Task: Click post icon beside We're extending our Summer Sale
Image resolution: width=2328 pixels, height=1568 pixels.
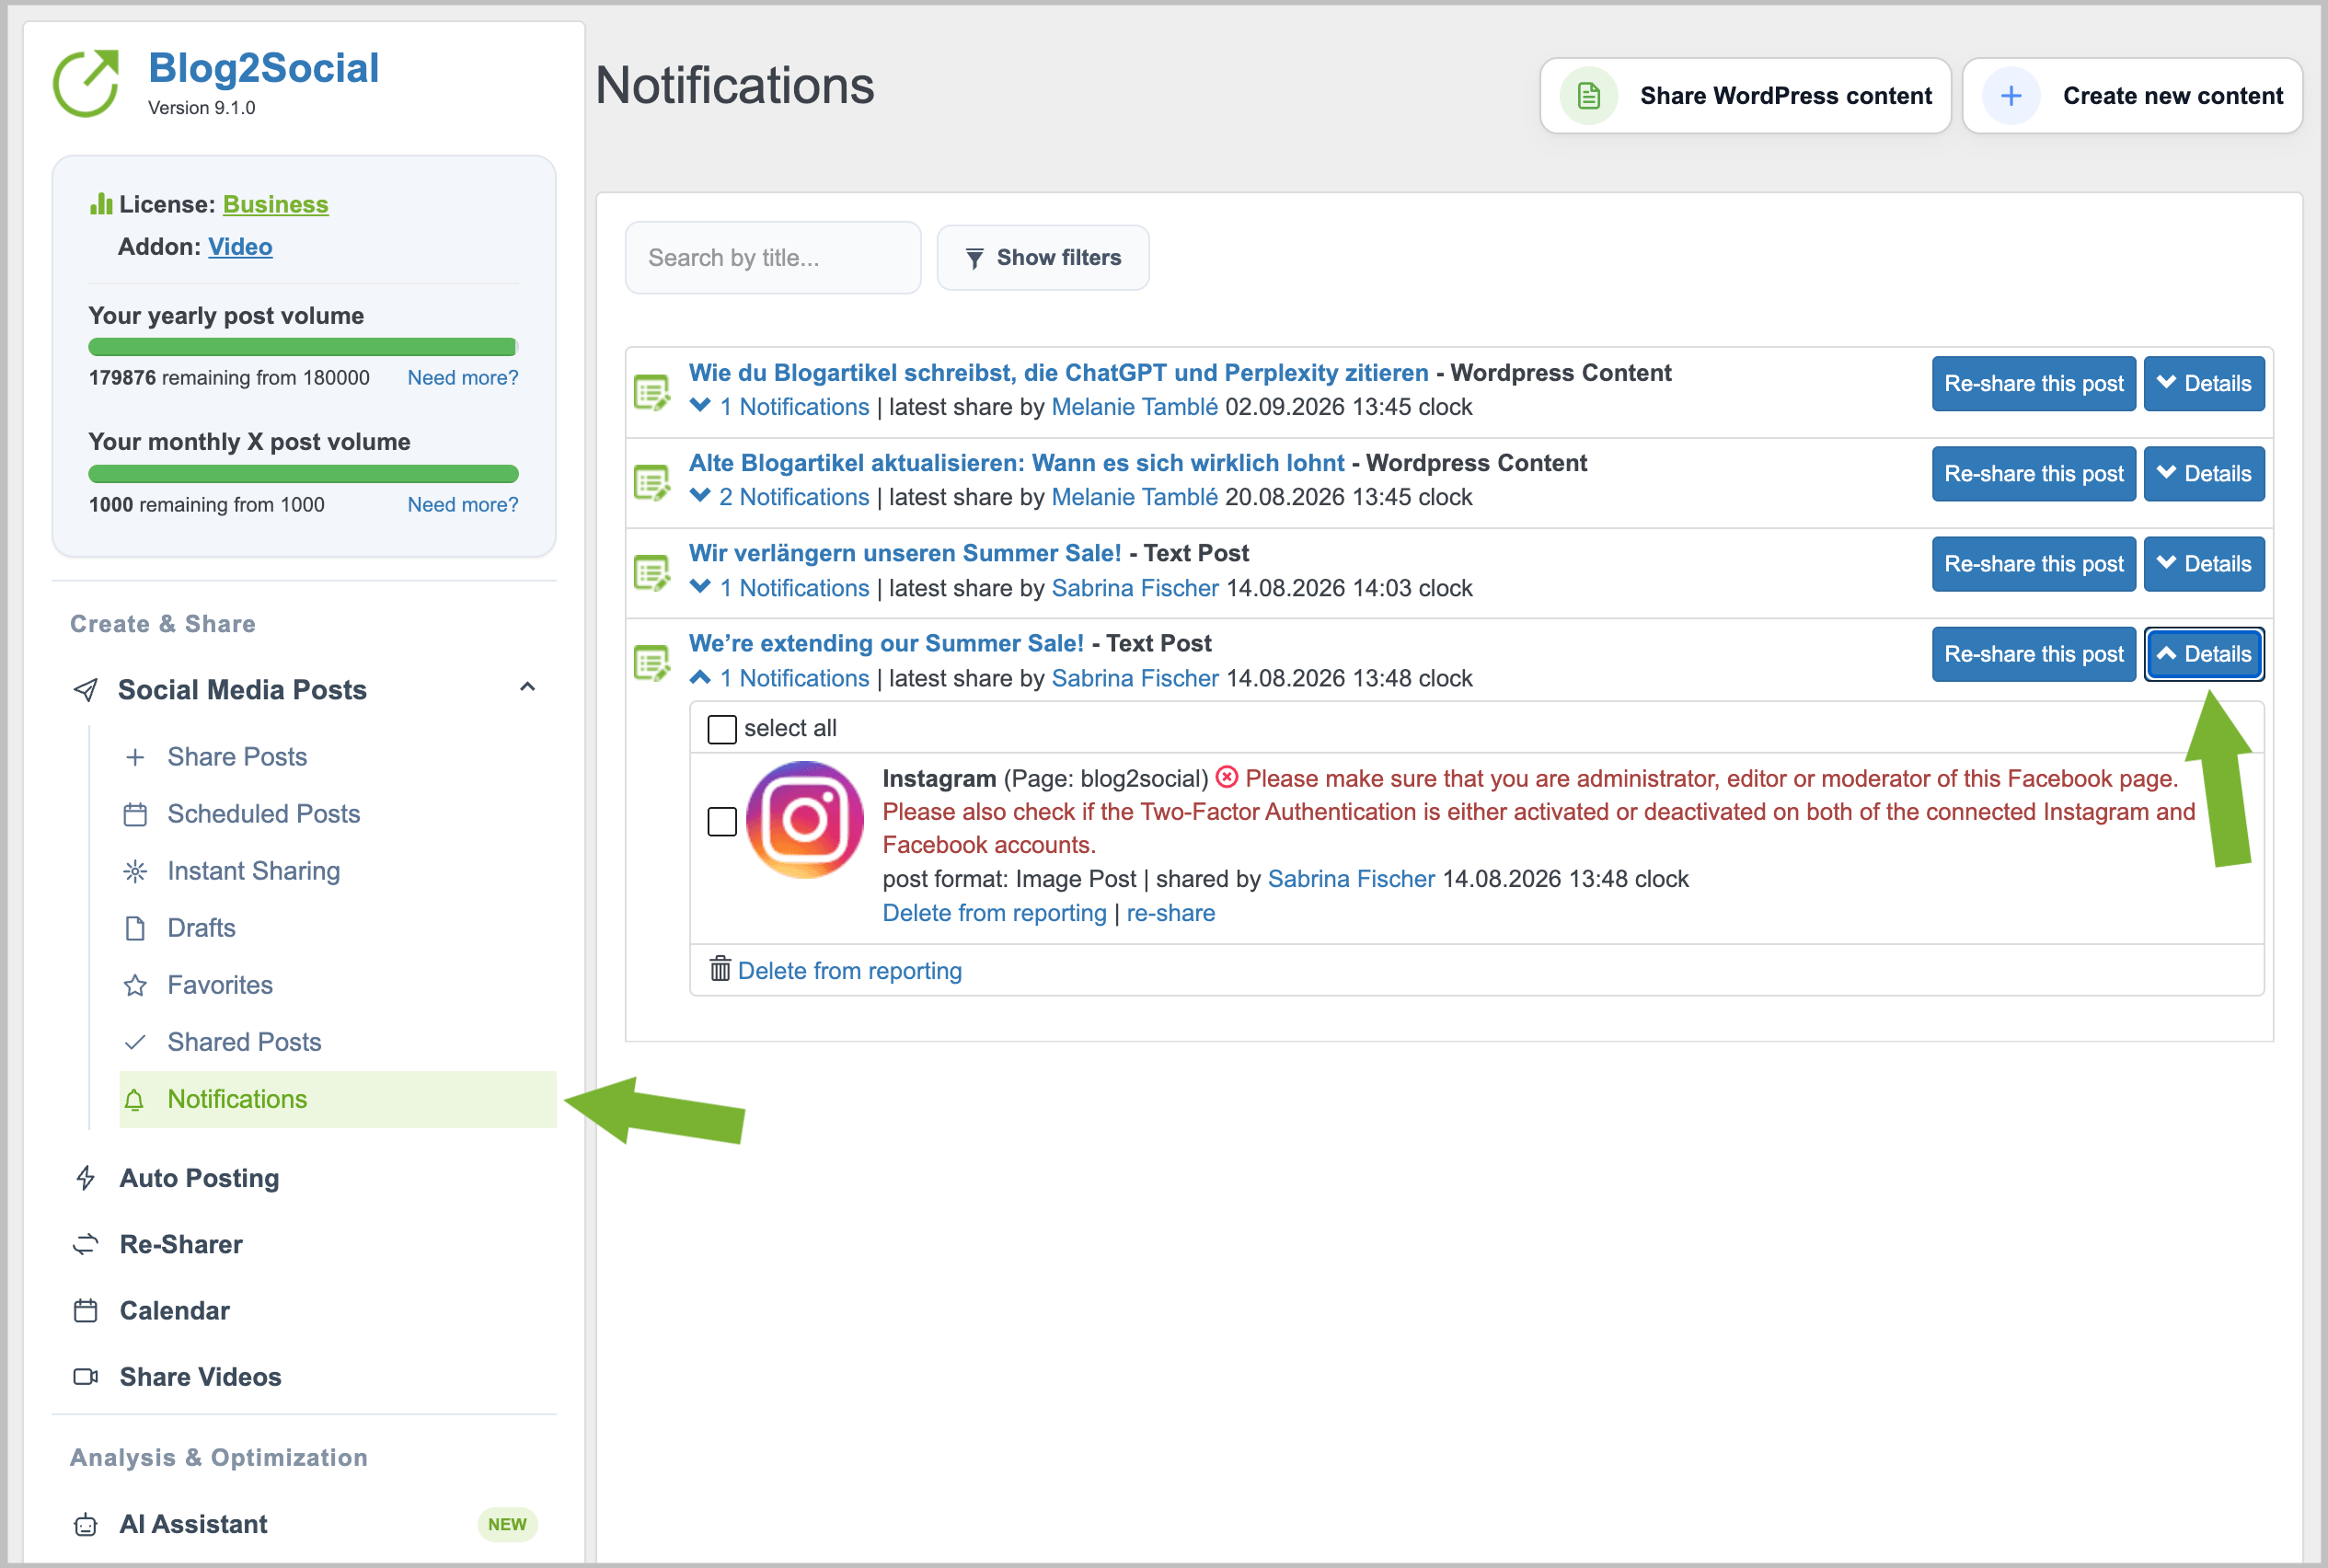Action: click(652, 662)
